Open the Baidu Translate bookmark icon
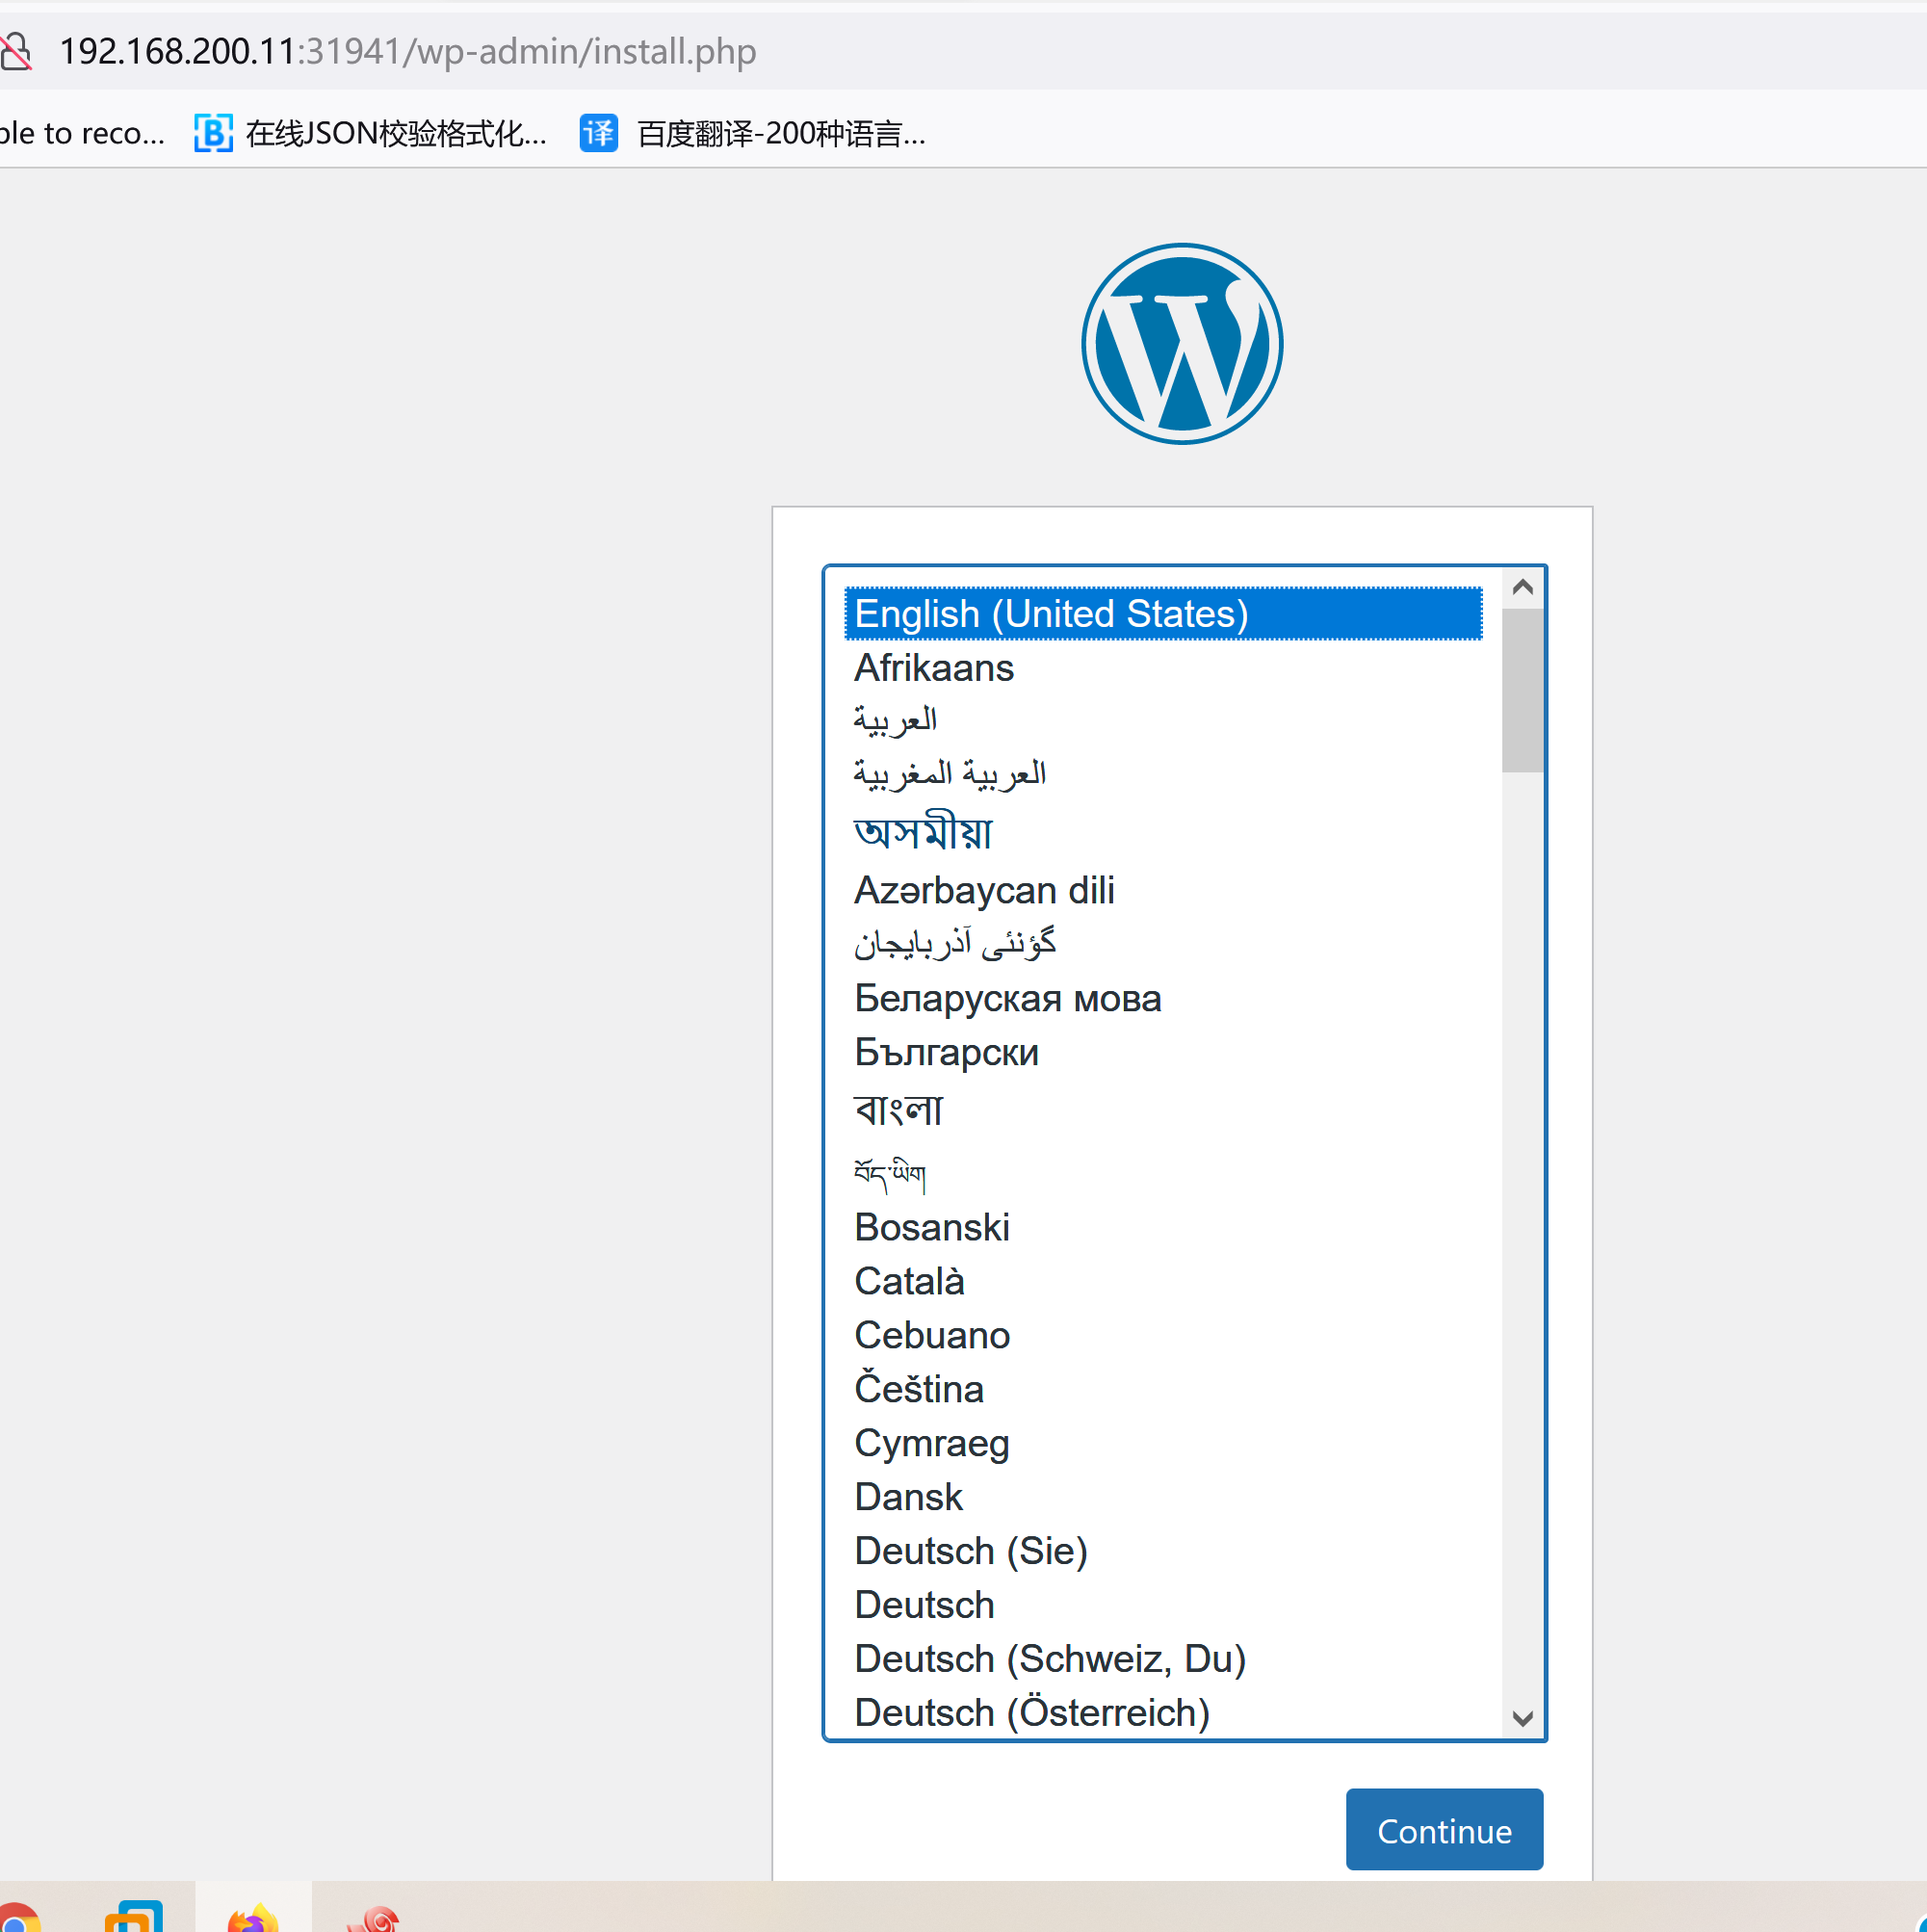1927x1932 pixels. 598,133
